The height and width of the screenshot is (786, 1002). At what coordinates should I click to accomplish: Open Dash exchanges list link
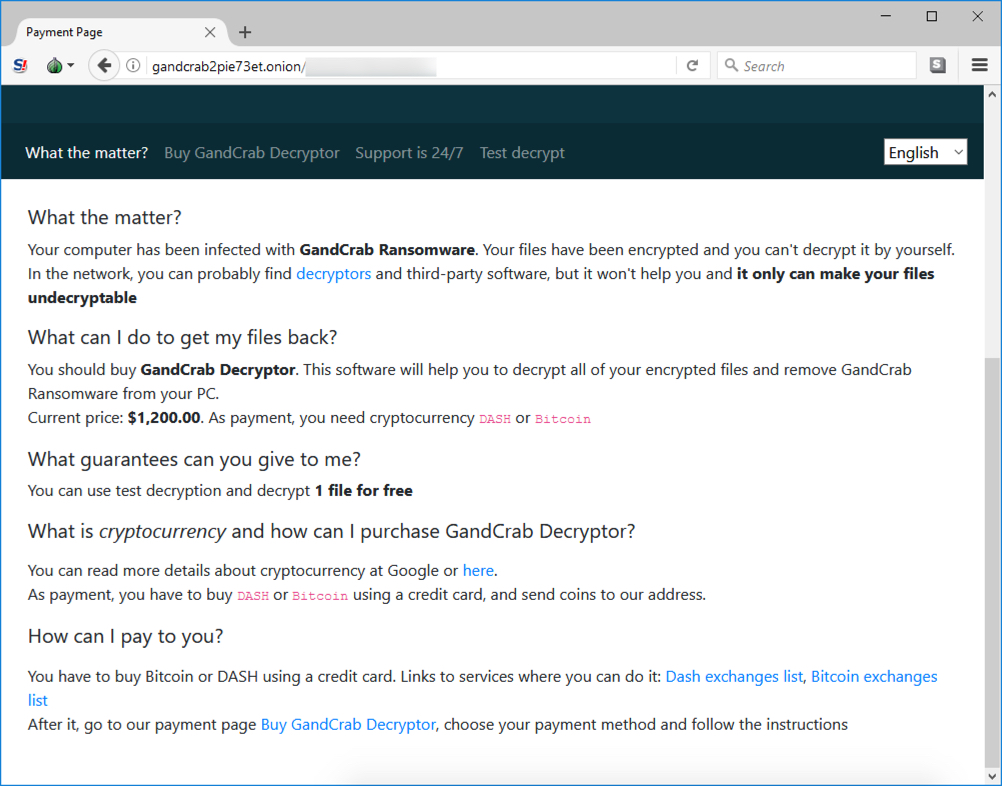[734, 677]
